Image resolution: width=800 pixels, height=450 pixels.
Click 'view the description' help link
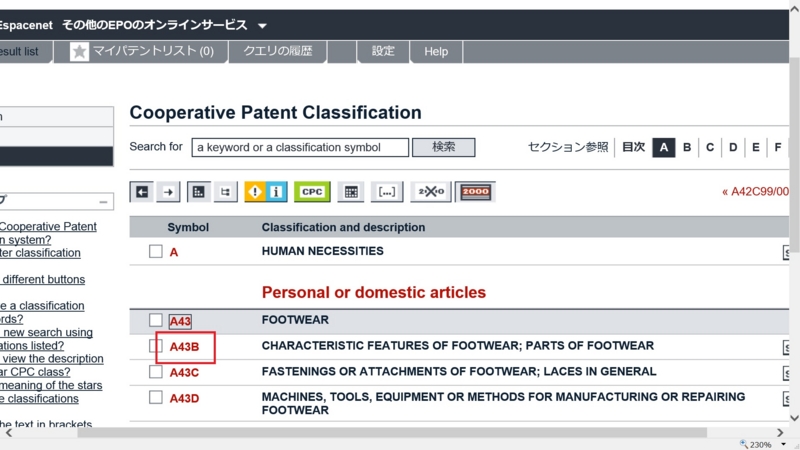point(53,359)
